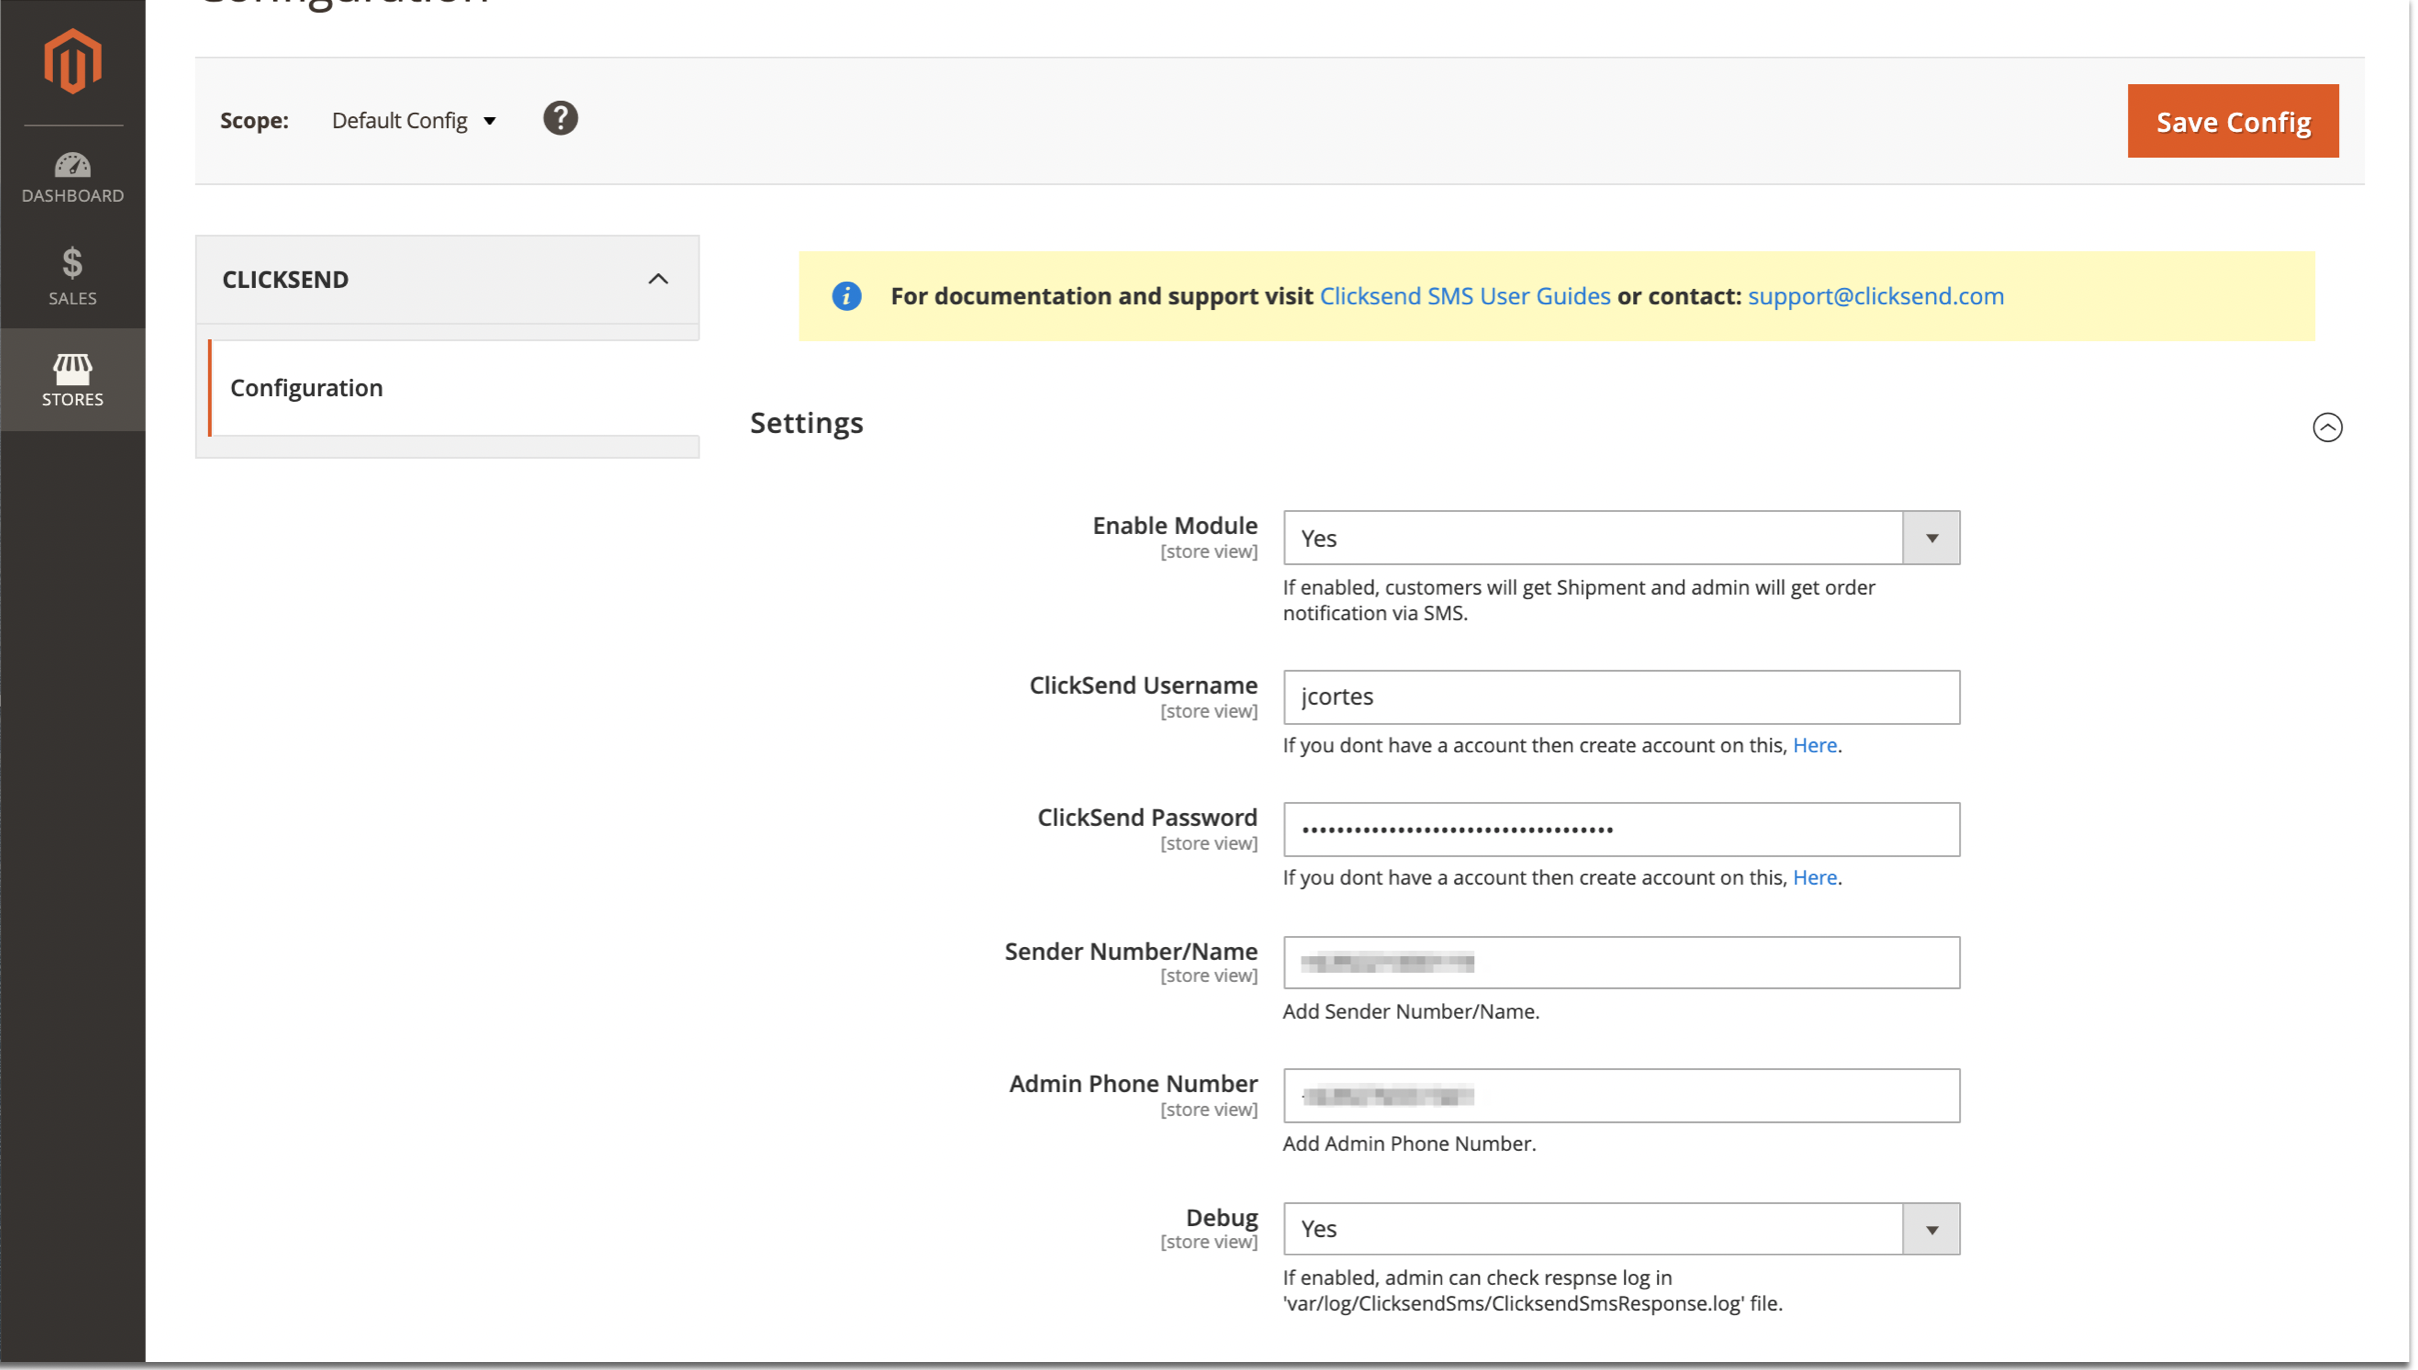The height and width of the screenshot is (1370, 2418).
Task: Click the Scope: label text
Action: pyautogui.click(x=254, y=120)
